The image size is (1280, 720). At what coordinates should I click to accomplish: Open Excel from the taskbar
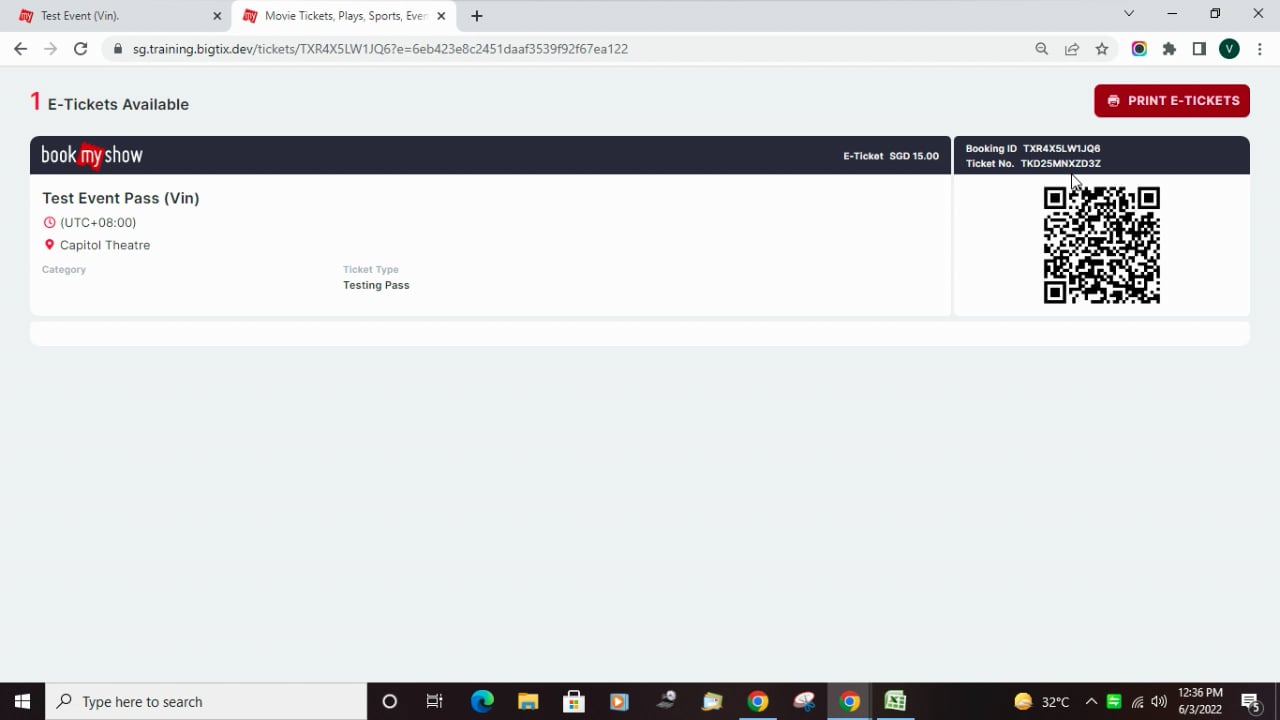click(896, 702)
